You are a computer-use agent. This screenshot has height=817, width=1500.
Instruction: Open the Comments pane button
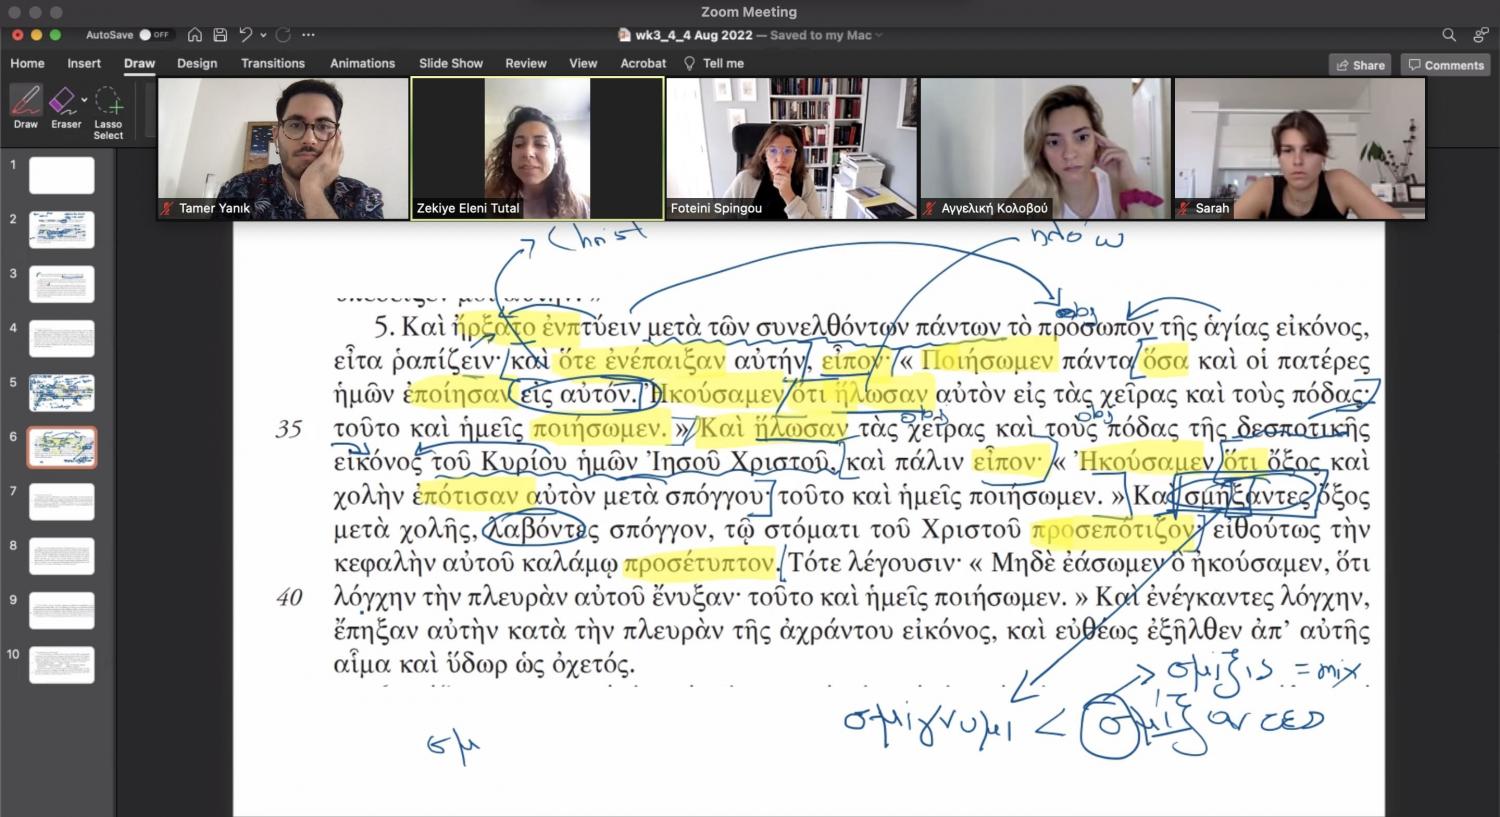pos(1445,65)
